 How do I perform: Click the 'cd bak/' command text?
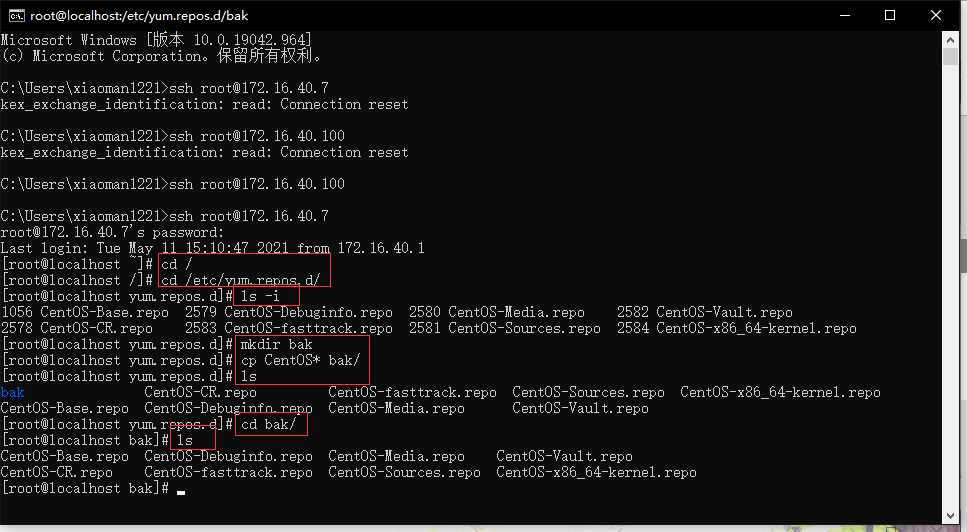pyautogui.click(x=273, y=425)
